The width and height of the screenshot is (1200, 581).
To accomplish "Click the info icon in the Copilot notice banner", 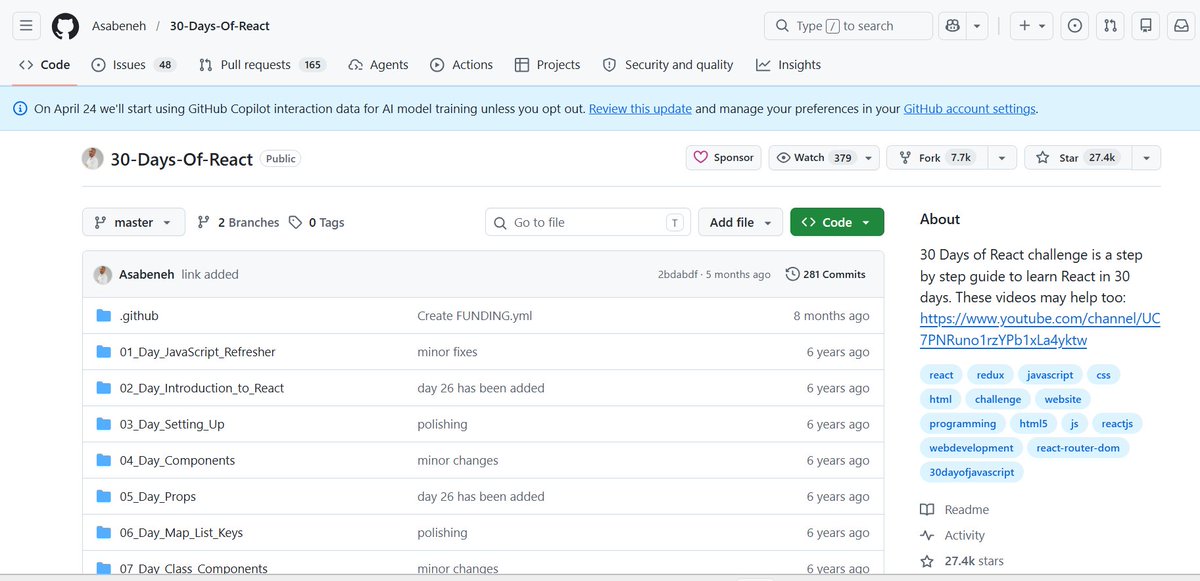I will (x=21, y=109).
